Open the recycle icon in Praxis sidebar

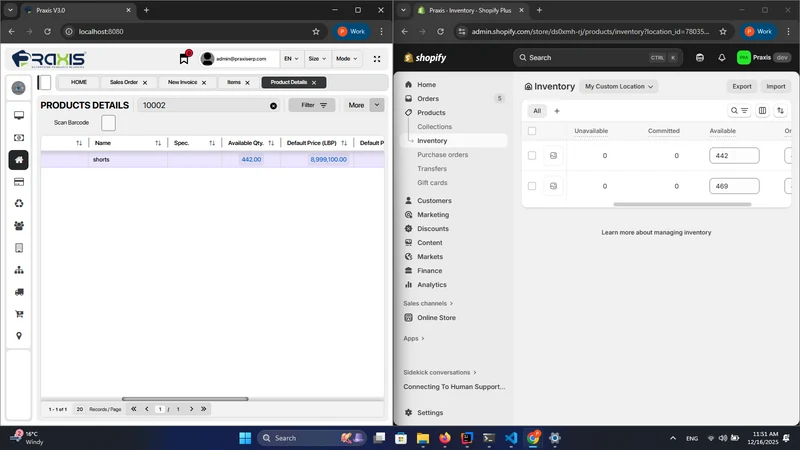click(19, 204)
